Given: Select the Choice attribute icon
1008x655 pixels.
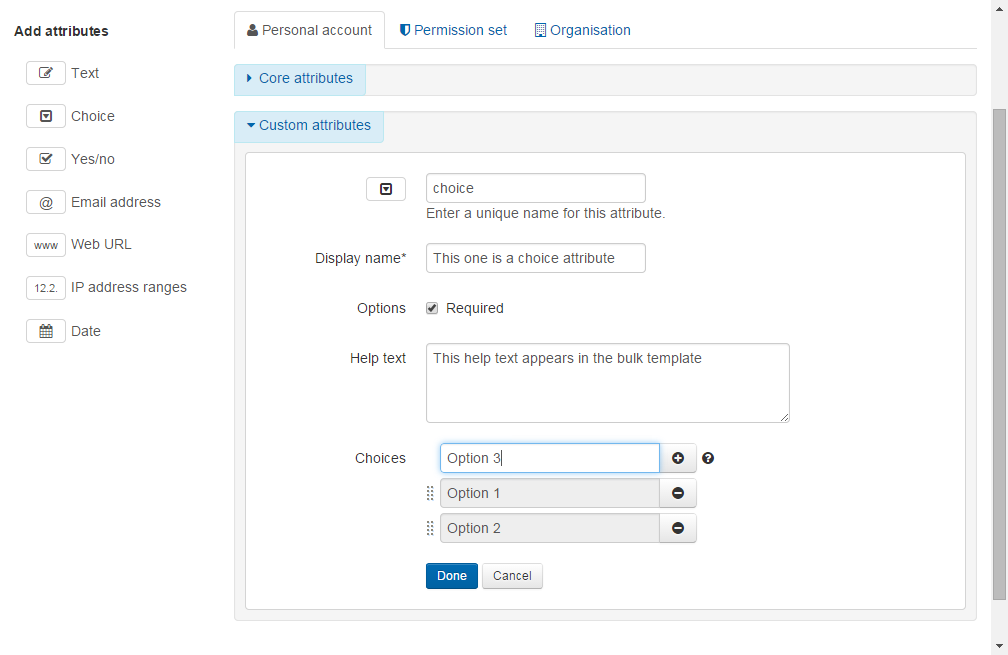Looking at the screenshot, I should pyautogui.click(x=45, y=115).
